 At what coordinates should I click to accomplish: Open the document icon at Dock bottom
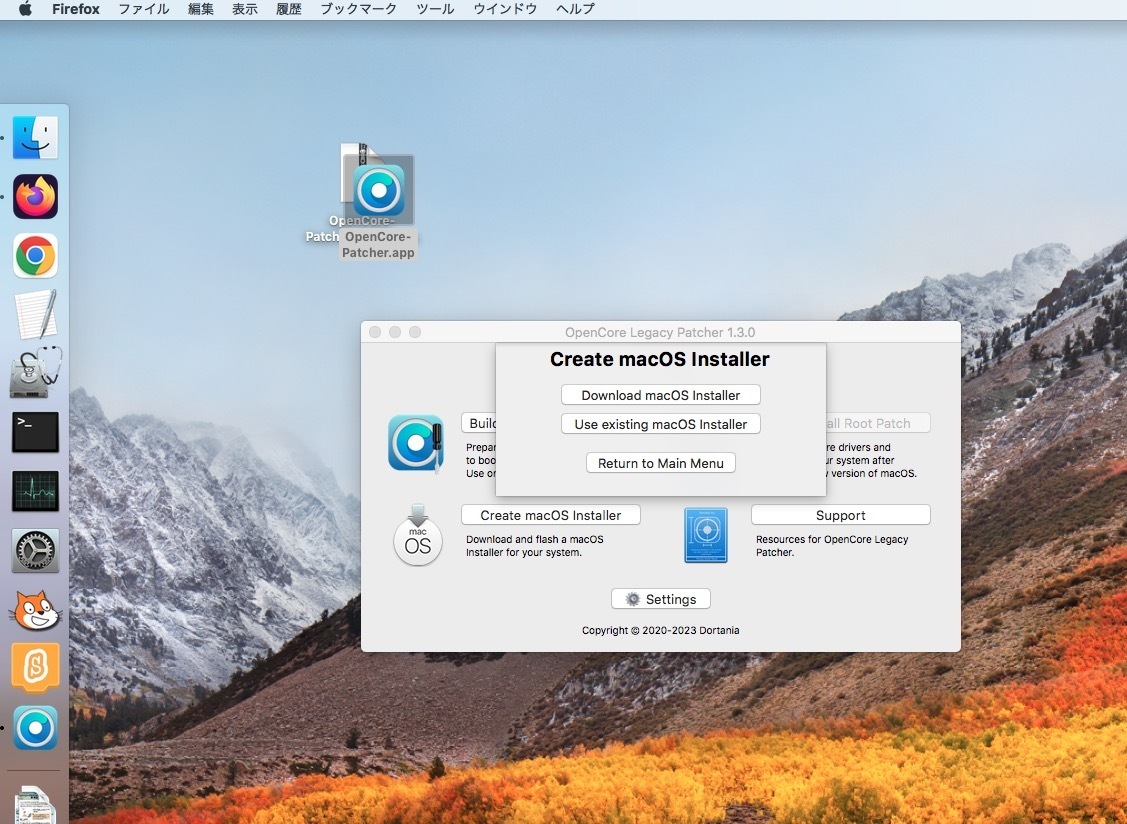click(35, 804)
